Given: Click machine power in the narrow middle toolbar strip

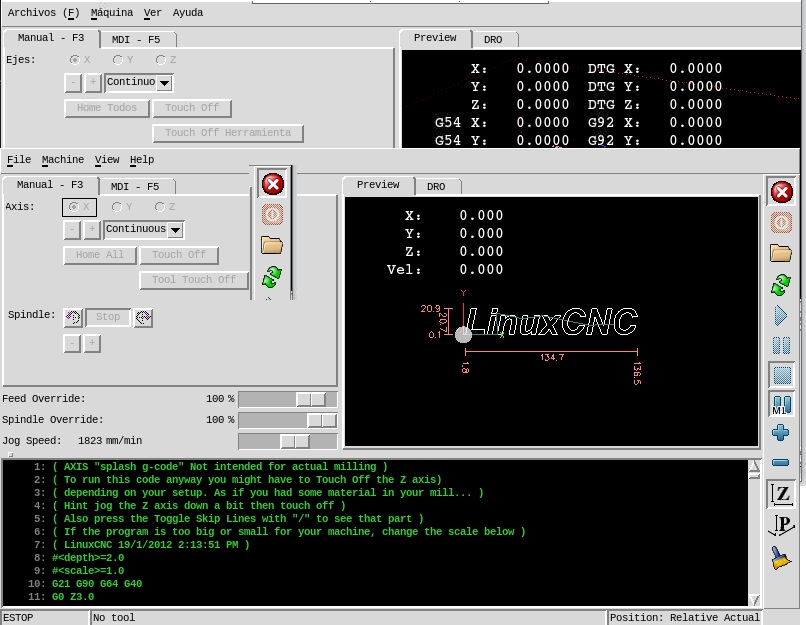Looking at the screenshot, I should [x=272, y=214].
